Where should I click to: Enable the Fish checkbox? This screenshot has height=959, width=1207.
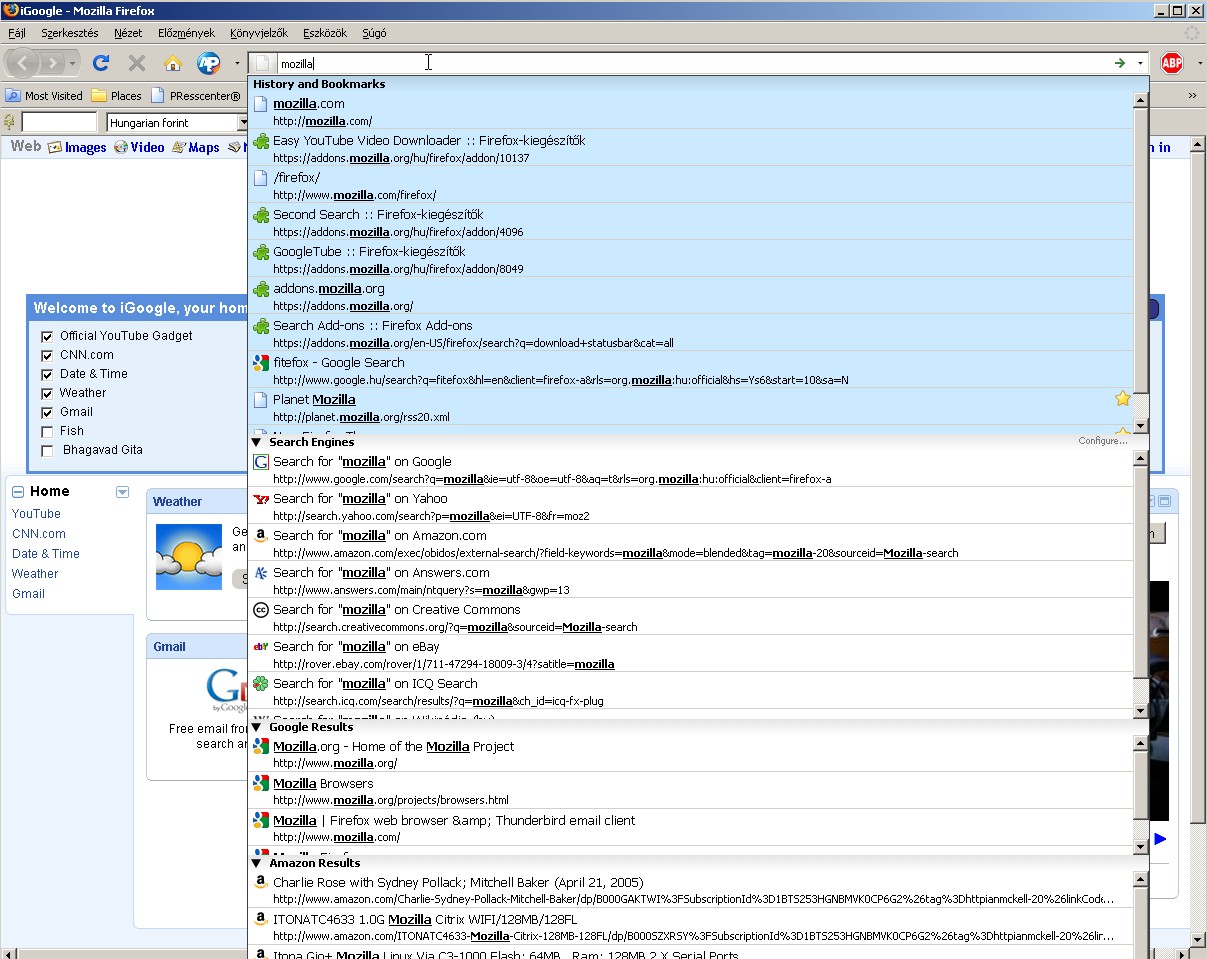coord(47,432)
